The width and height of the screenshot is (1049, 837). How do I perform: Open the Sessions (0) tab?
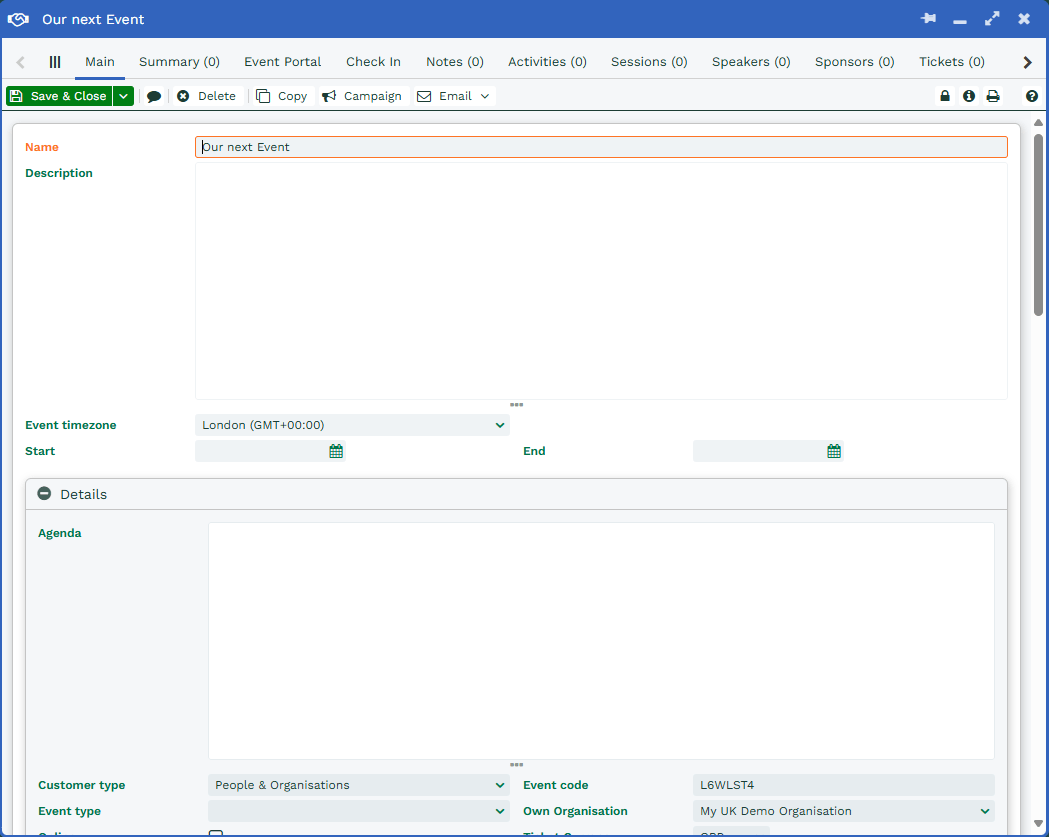pos(649,62)
